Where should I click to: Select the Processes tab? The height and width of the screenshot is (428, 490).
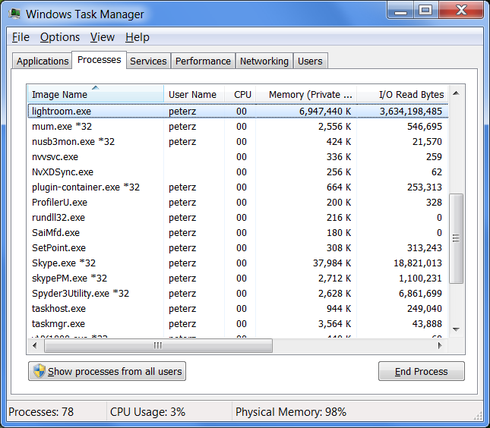click(99, 60)
